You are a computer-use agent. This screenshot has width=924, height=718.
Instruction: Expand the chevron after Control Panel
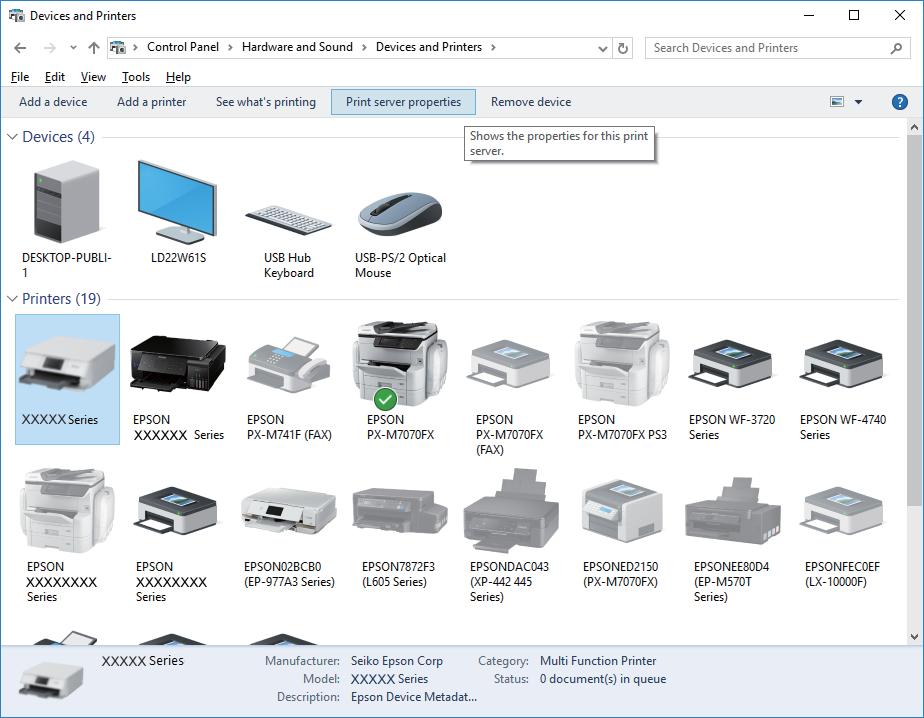tap(230, 47)
